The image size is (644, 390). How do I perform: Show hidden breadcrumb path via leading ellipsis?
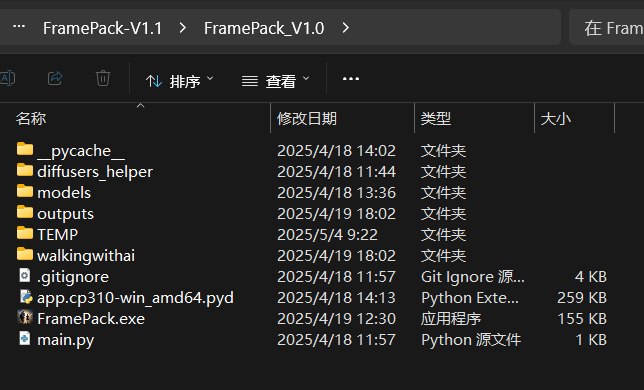click(19, 27)
